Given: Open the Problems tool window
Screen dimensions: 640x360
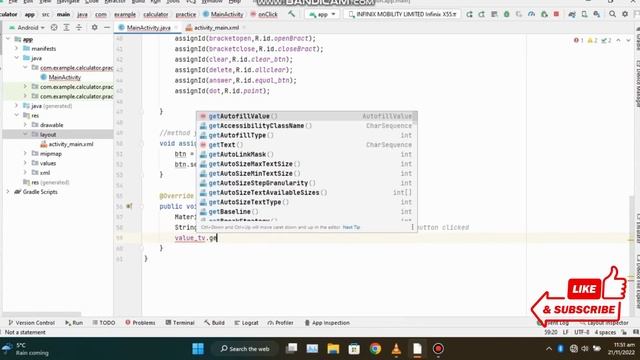Looking at the screenshot, I should click(x=140, y=322).
